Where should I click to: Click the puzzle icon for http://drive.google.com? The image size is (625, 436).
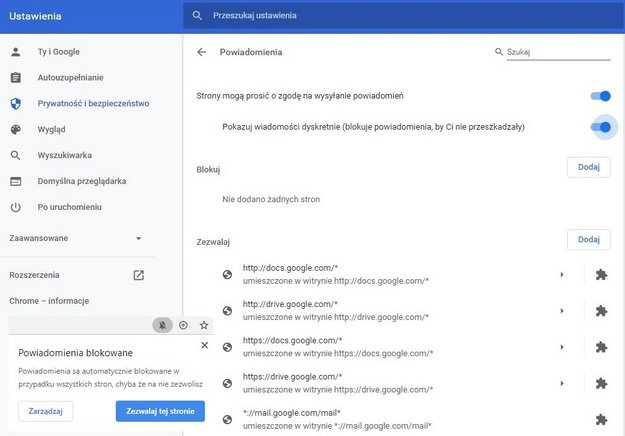click(x=600, y=310)
